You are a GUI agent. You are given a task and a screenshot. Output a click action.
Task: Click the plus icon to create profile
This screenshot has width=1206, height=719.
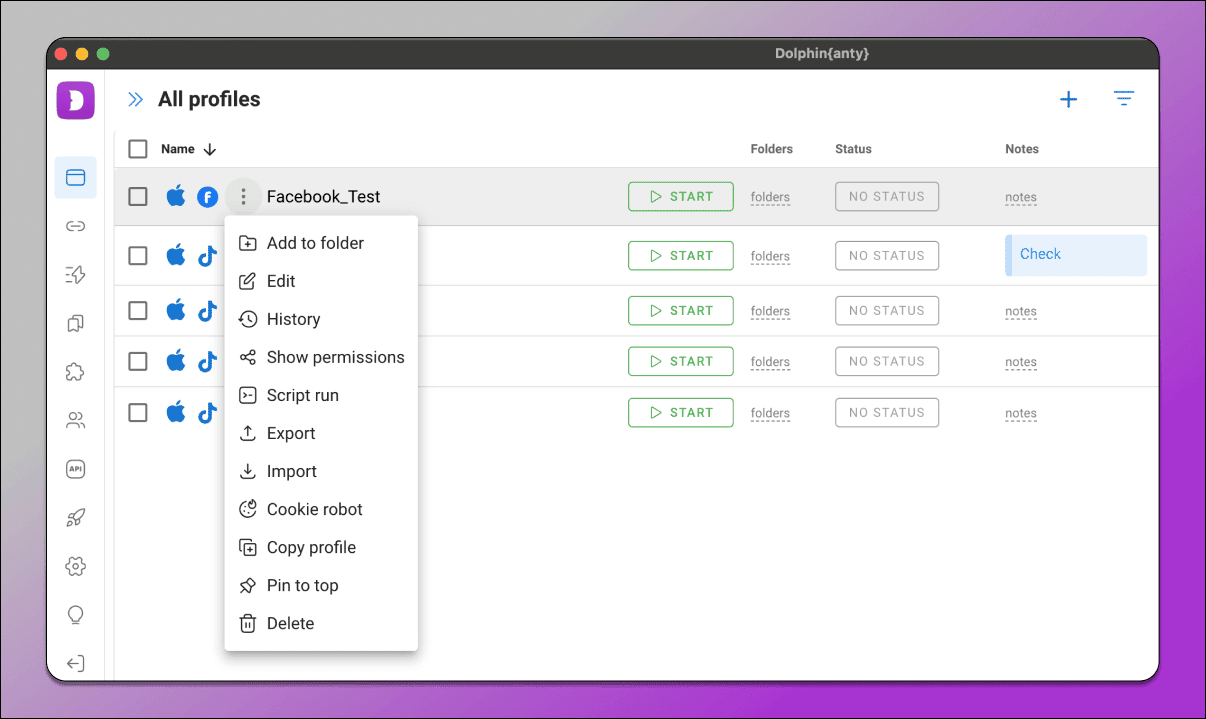(1069, 99)
